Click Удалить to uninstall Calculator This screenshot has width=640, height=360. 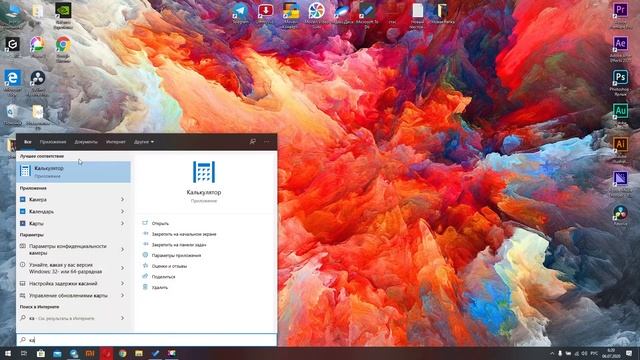coord(160,287)
